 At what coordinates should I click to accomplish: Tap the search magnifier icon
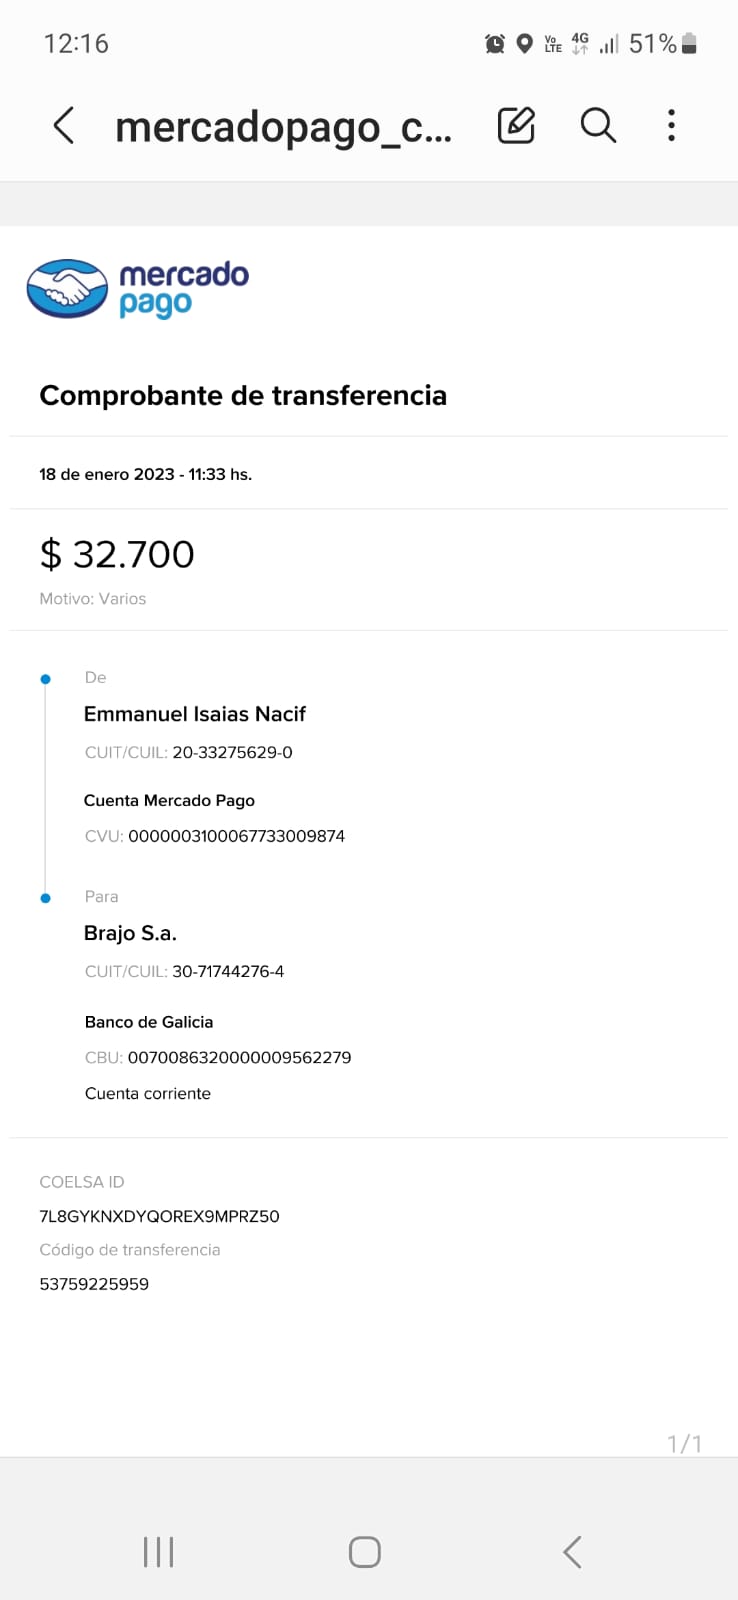(598, 126)
